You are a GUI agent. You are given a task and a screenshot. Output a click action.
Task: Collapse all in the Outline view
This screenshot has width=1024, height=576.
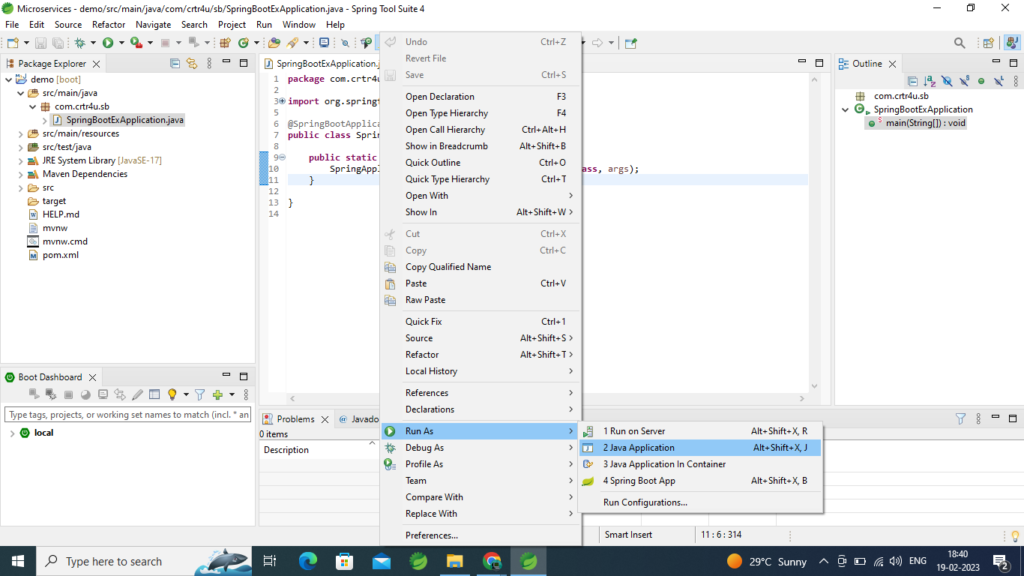pyautogui.click(x=913, y=81)
